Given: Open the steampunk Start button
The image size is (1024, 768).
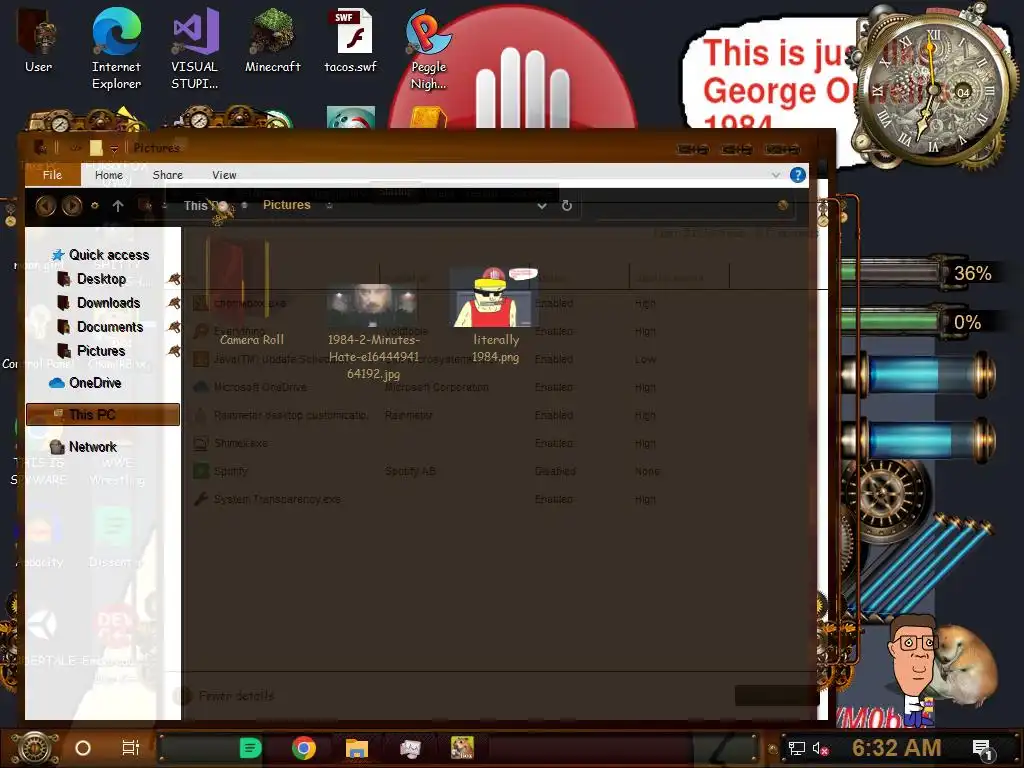Looking at the screenshot, I should (x=35, y=748).
